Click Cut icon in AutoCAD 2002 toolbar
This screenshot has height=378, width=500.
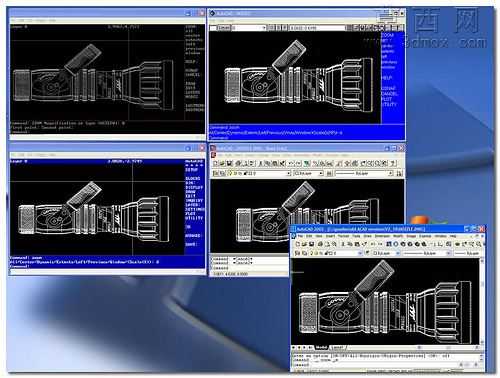click(343, 244)
